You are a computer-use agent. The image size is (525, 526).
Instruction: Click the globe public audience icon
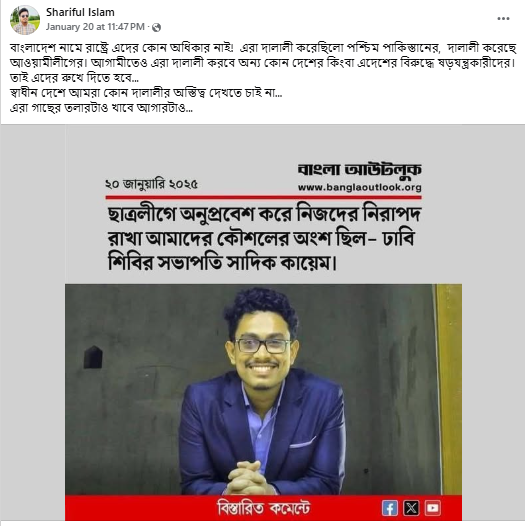pyautogui.click(x=156, y=27)
